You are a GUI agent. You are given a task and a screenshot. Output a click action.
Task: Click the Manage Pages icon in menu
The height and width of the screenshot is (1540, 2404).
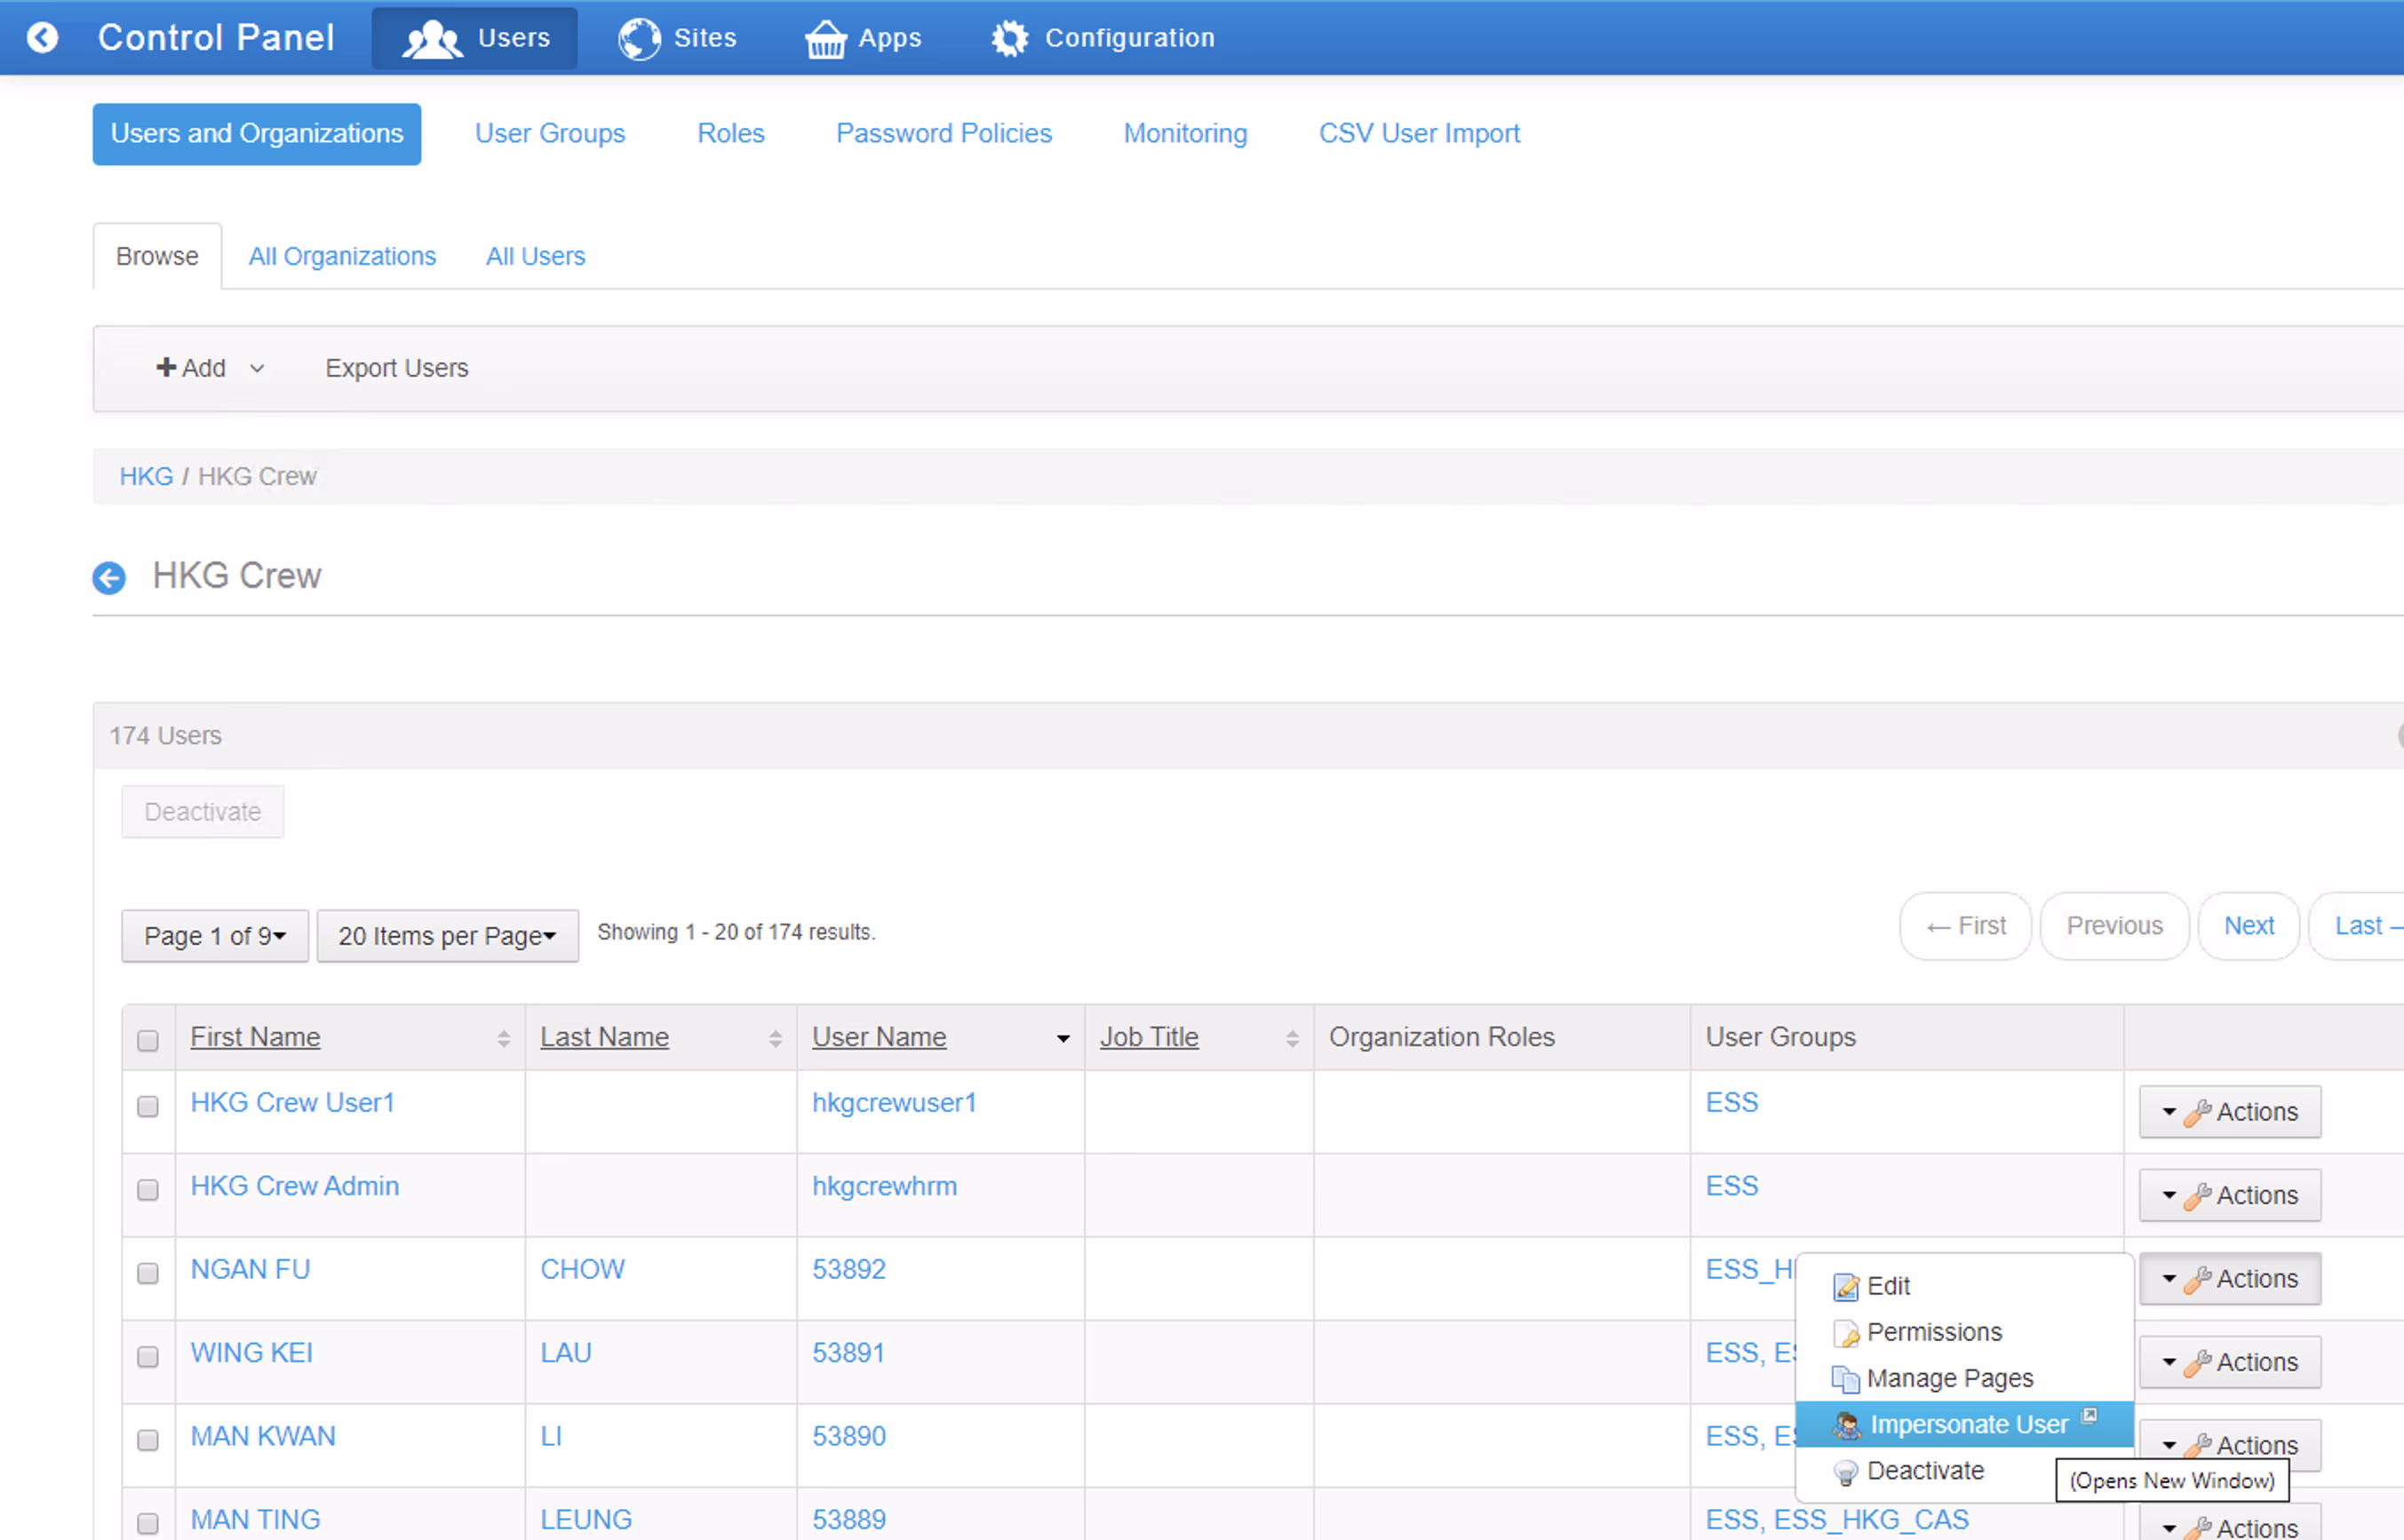point(1846,1379)
